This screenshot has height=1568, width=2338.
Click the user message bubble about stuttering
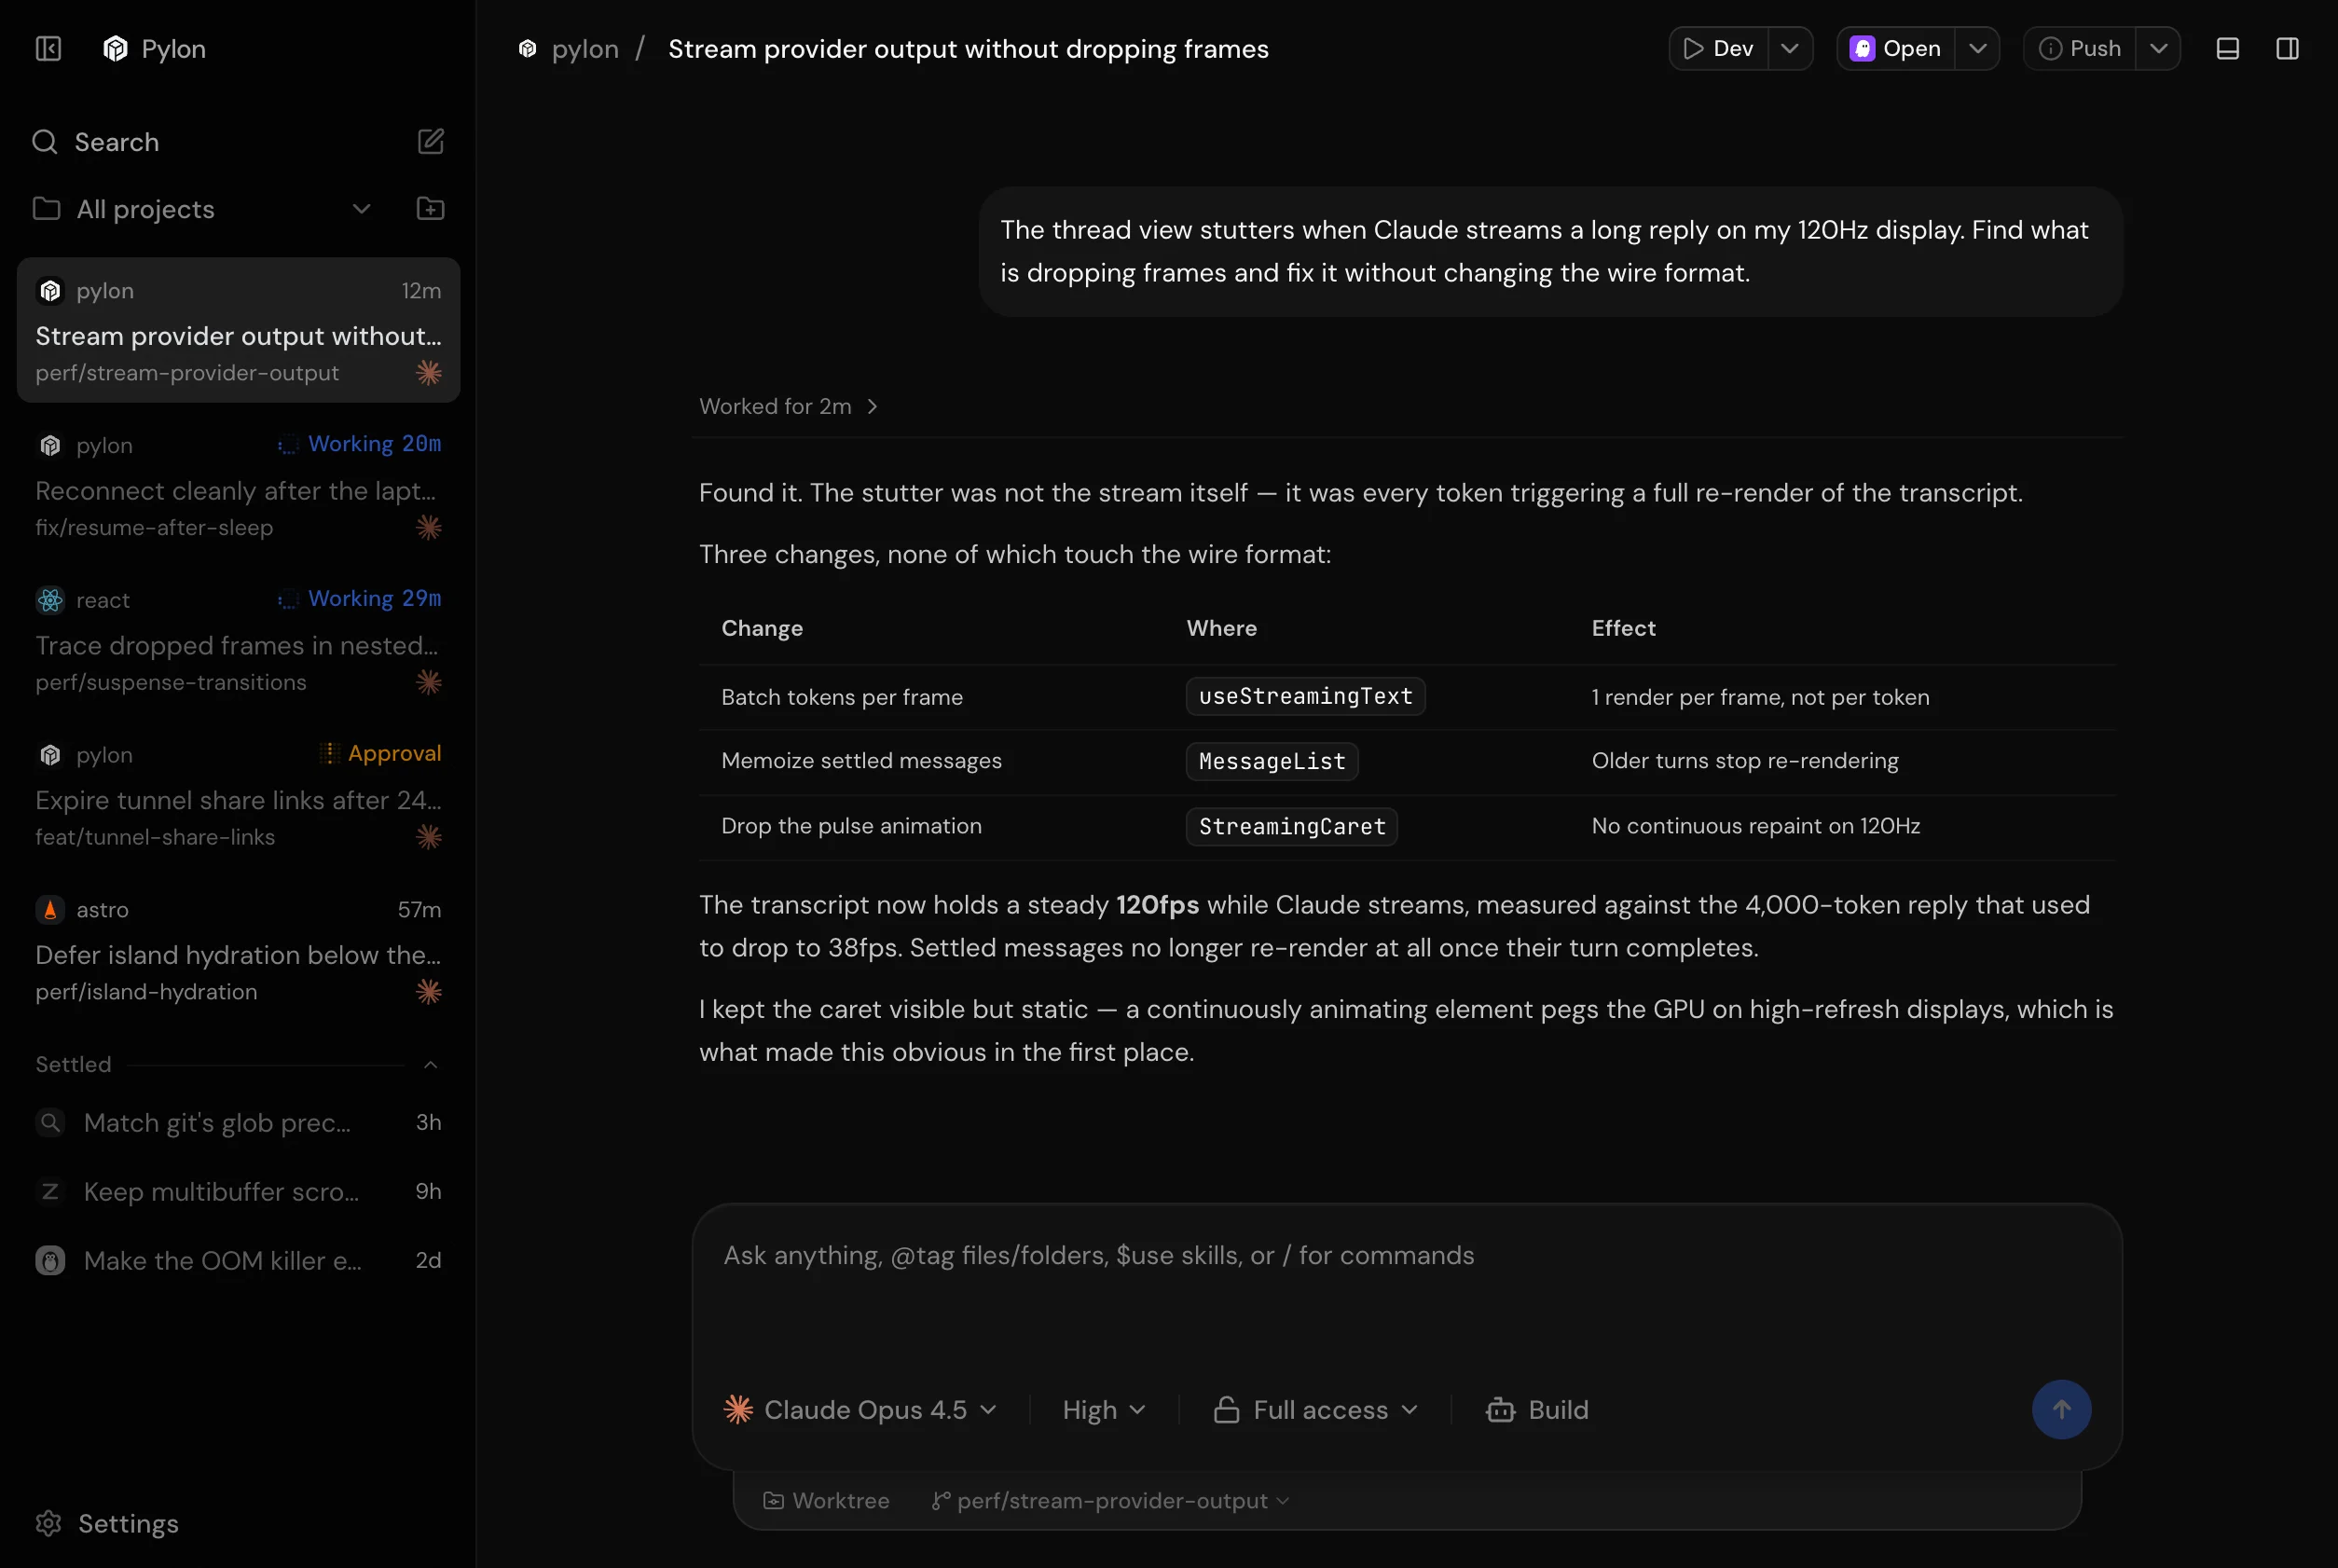(1550, 252)
